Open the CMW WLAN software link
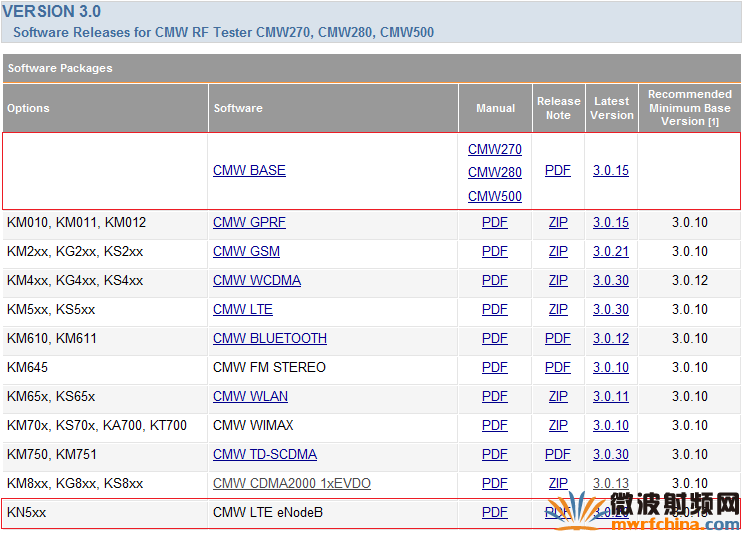The height and width of the screenshot is (536, 744). tap(250, 396)
